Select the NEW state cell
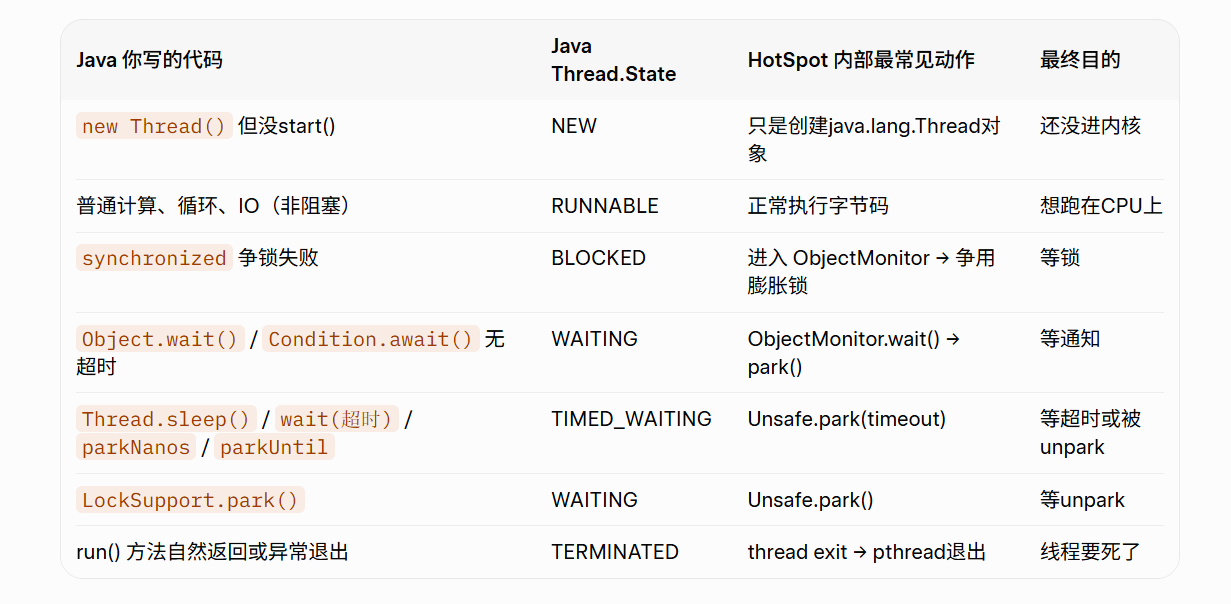The image size is (1231, 604). coord(574,126)
